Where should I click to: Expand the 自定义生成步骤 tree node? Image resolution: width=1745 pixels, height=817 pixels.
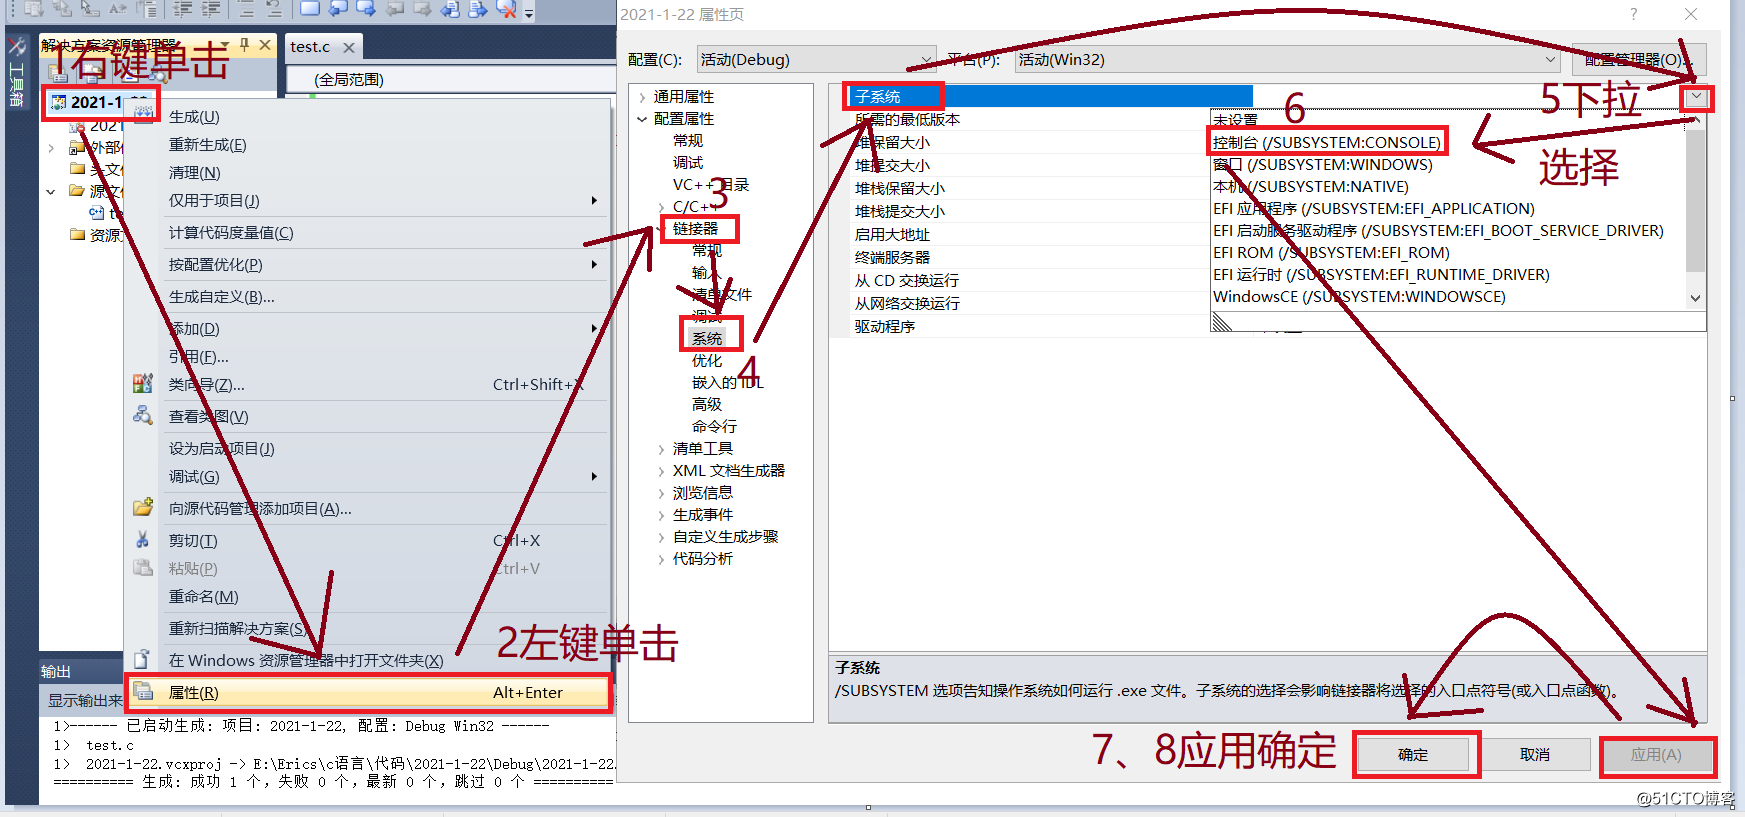[661, 537]
